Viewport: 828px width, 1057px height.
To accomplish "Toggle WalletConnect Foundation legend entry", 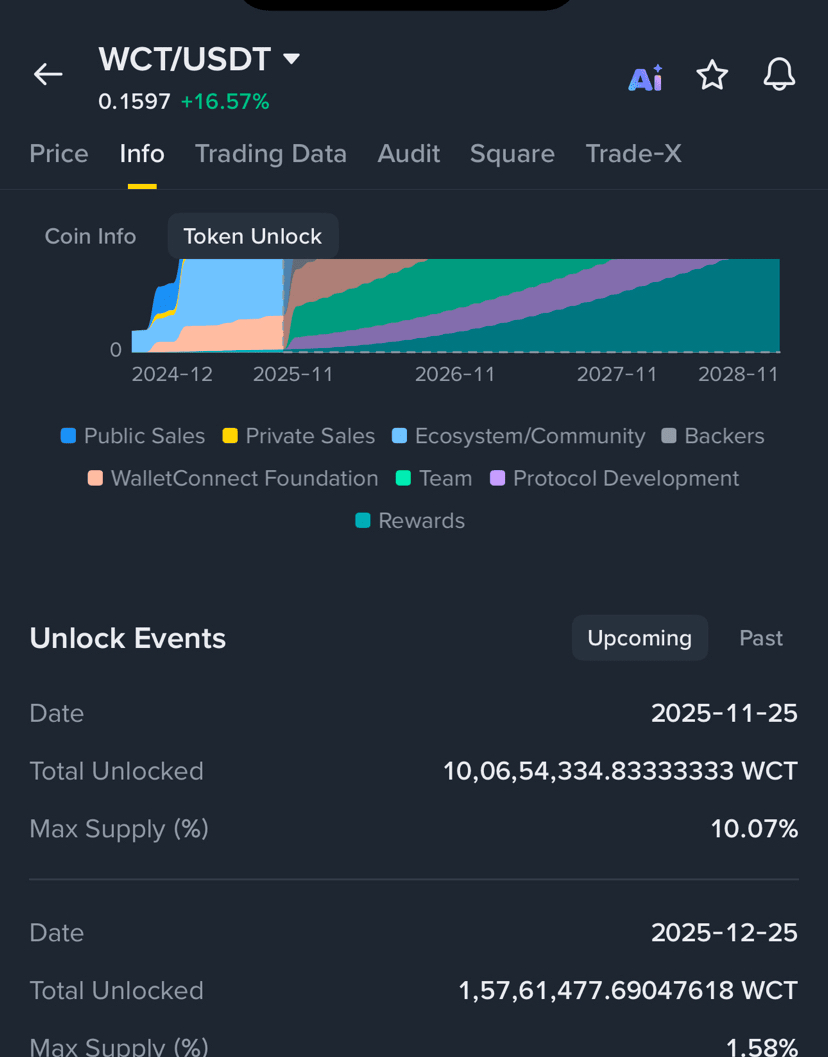I will pyautogui.click(x=234, y=479).
